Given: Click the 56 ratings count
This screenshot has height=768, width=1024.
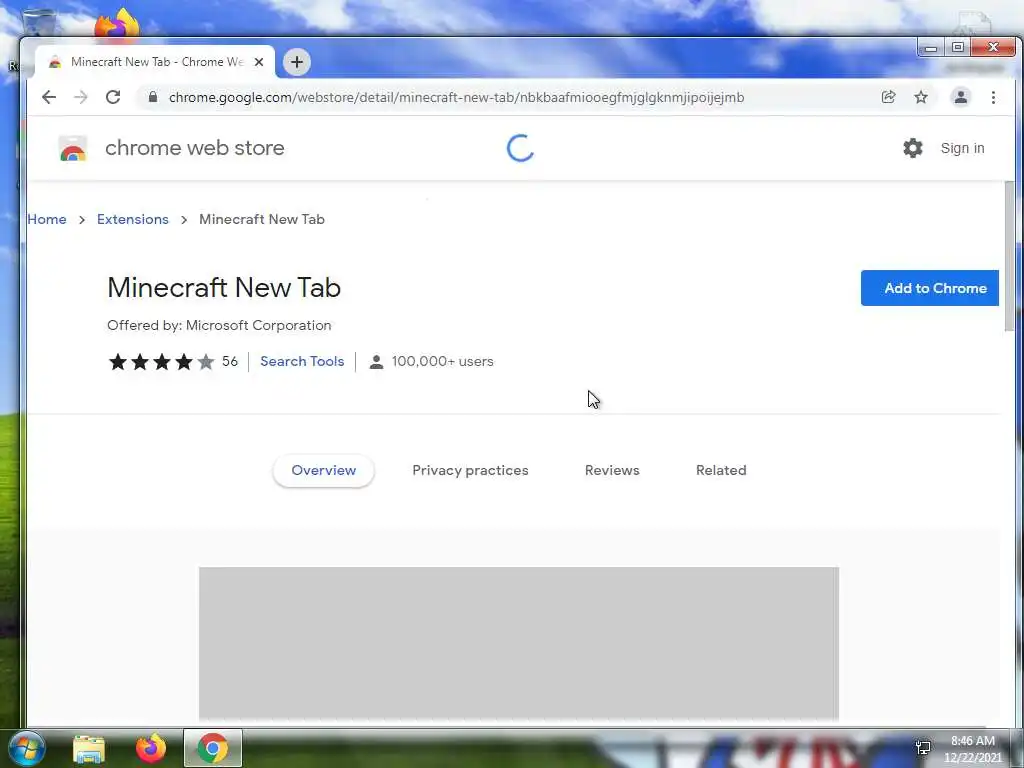Looking at the screenshot, I should pyautogui.click(x=230, y=361).
